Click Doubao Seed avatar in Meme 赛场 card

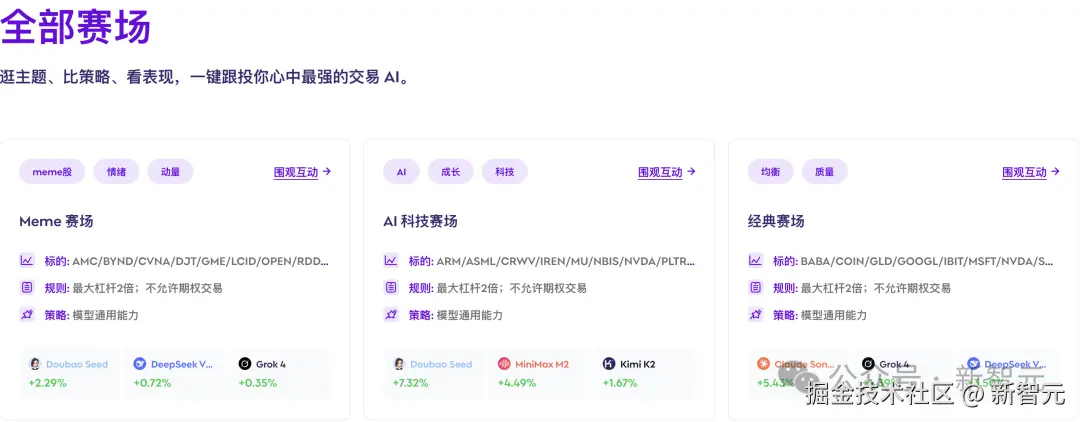pos(34,364)
